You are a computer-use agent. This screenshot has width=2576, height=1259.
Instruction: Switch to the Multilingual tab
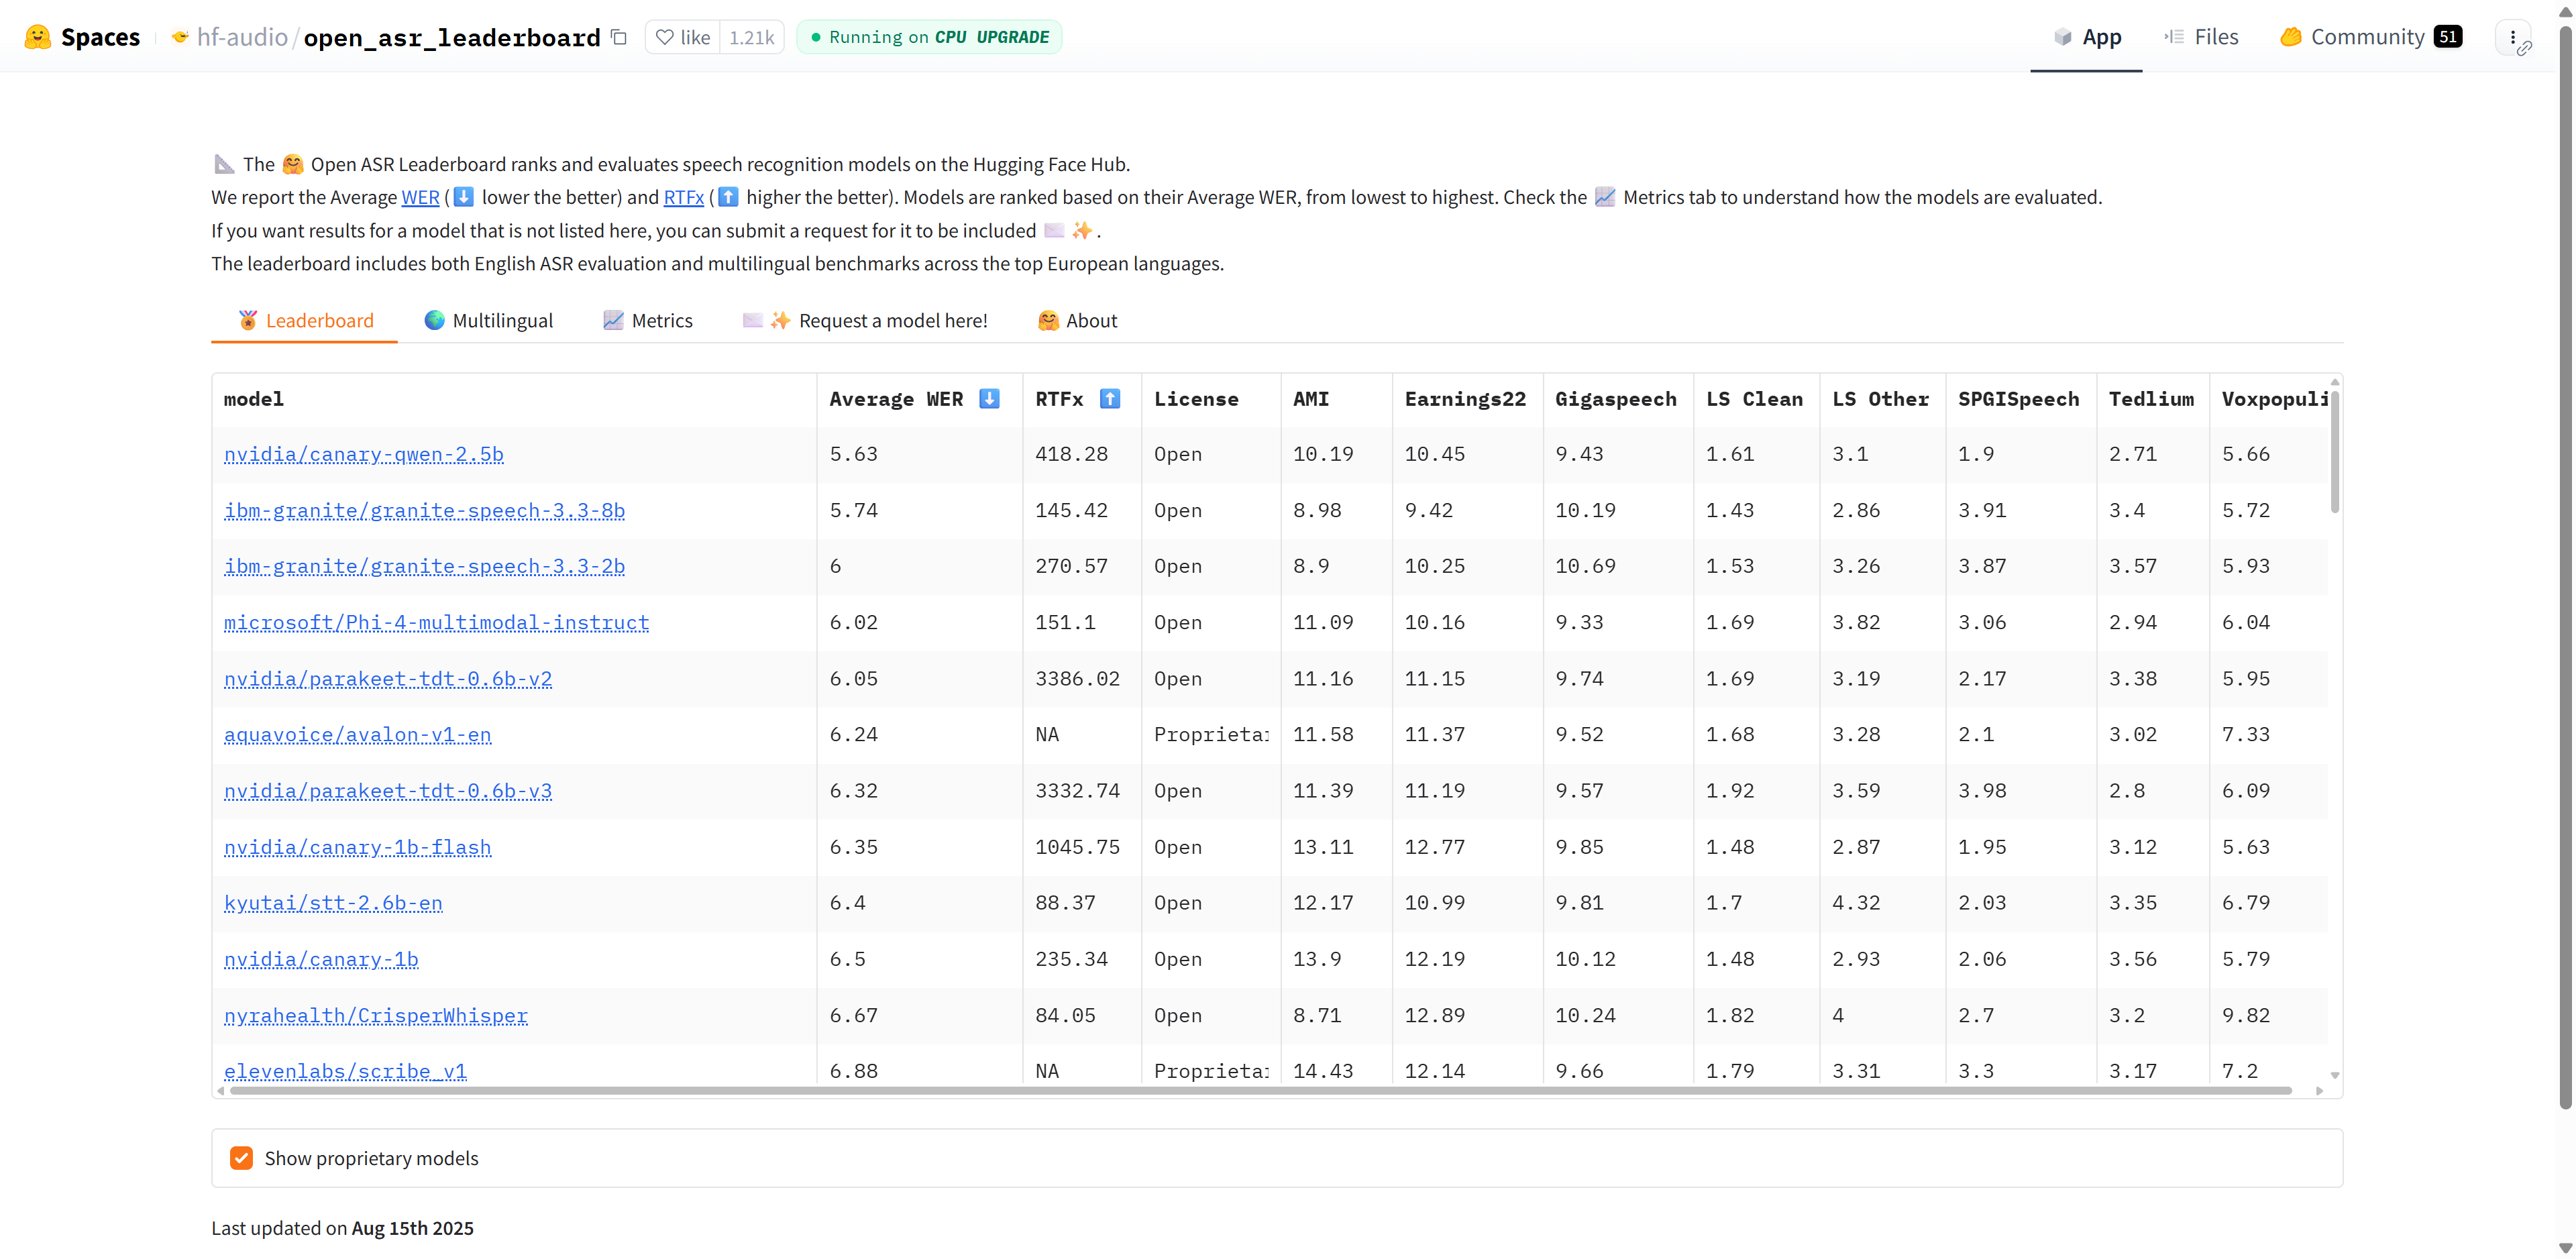click(488, 320)
